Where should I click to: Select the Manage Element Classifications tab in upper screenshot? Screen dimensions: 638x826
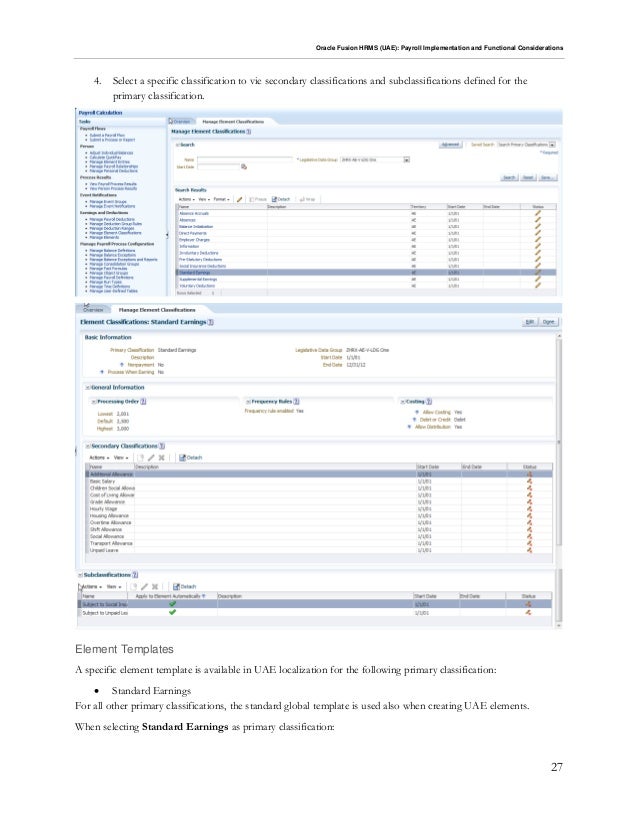point(232,121)
